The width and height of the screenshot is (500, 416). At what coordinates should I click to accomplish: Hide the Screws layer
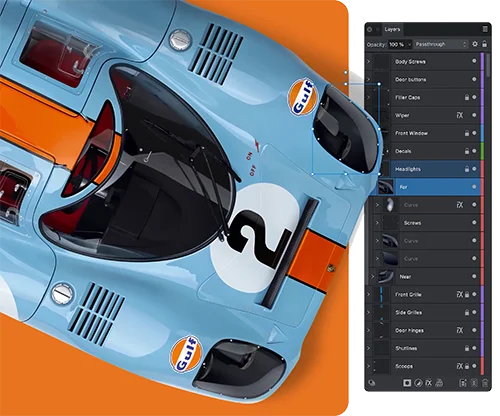point(474,223)
